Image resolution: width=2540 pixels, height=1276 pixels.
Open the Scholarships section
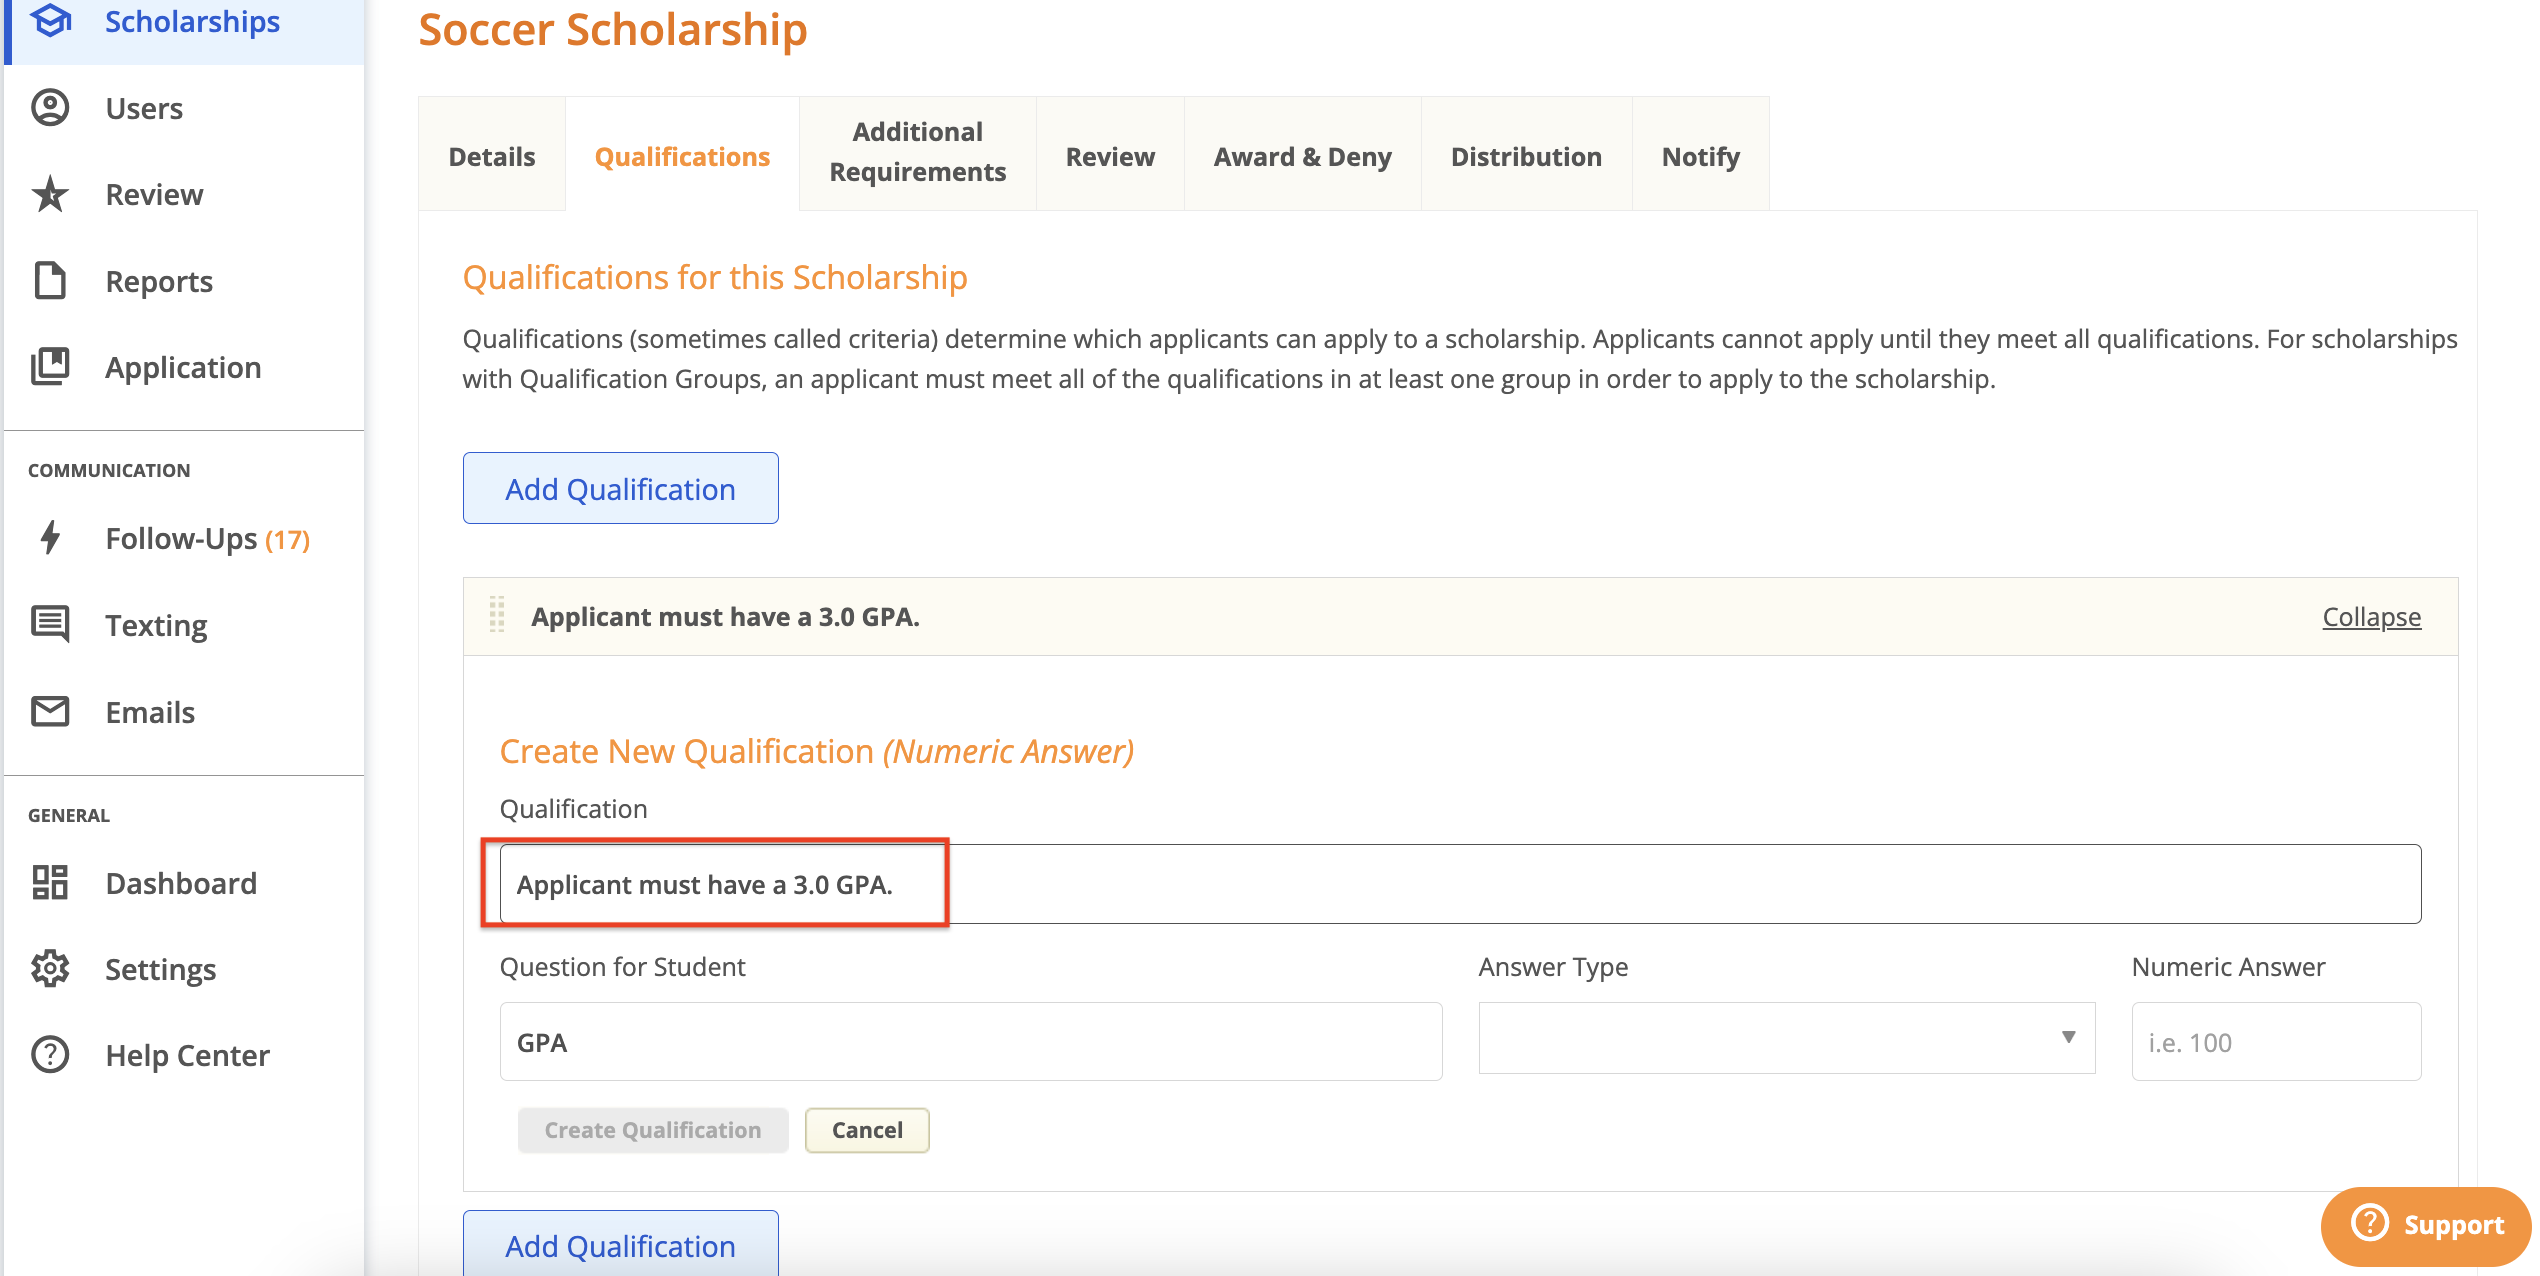tap(192, 22)
